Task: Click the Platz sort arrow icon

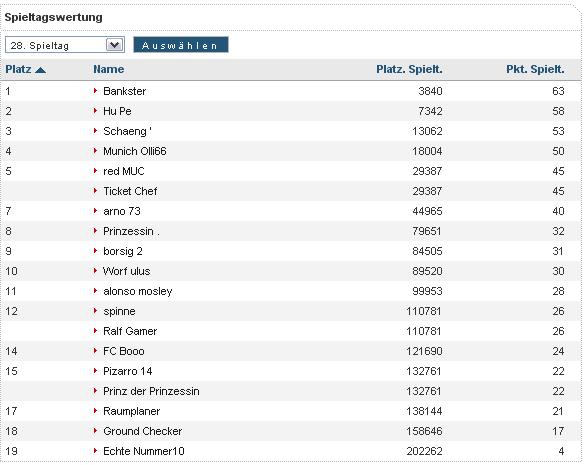Action: [40, 70]
